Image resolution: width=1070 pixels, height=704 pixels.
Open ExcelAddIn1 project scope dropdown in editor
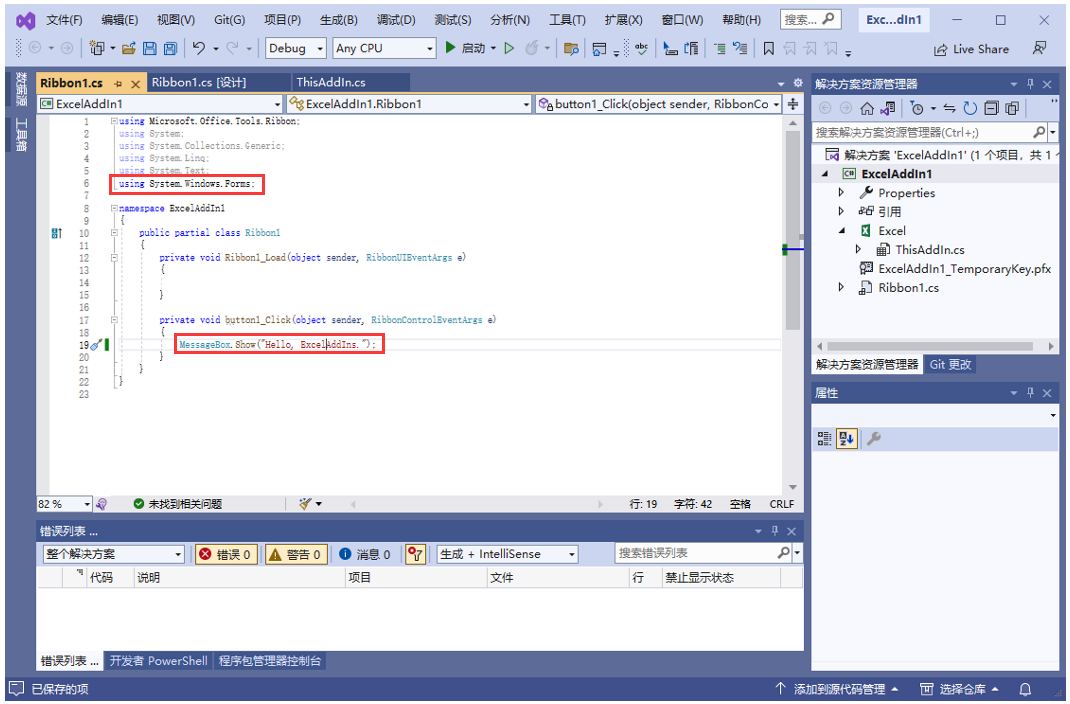[x=160, y=104]
